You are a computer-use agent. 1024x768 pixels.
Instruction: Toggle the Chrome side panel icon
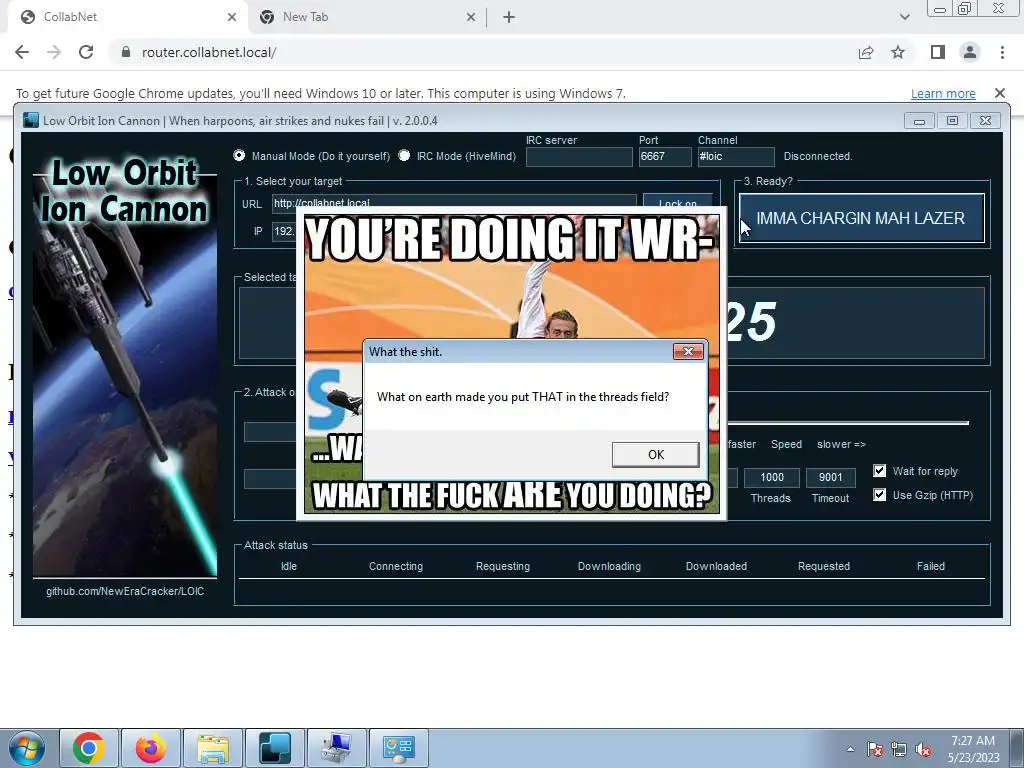[x=938, y=52]
